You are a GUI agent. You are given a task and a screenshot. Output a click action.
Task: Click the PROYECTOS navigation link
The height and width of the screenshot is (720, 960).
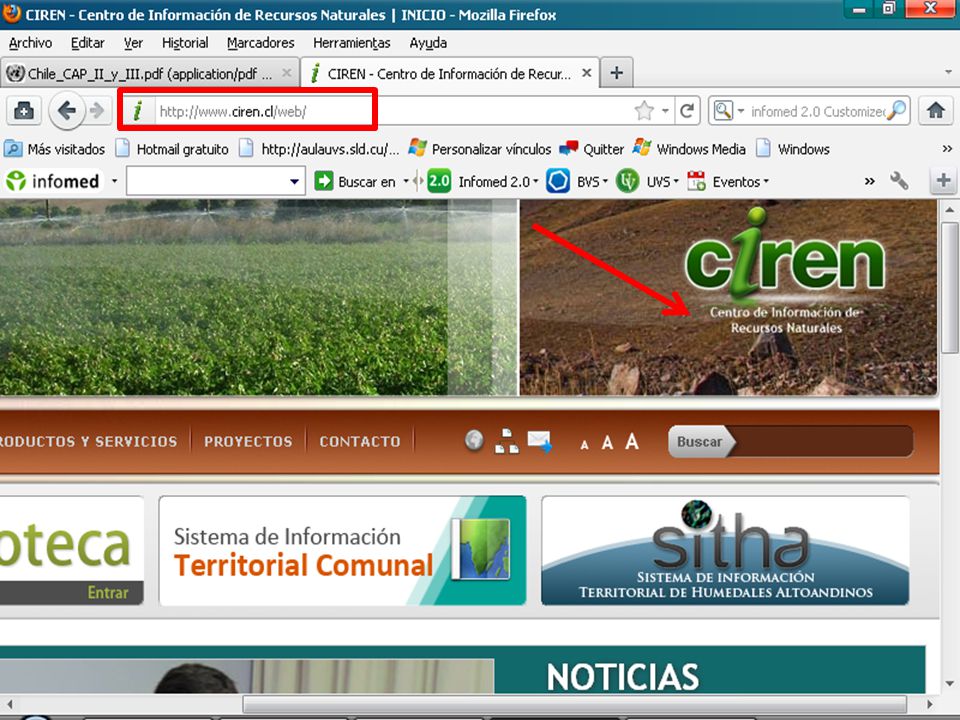click(x=248, y=441)
